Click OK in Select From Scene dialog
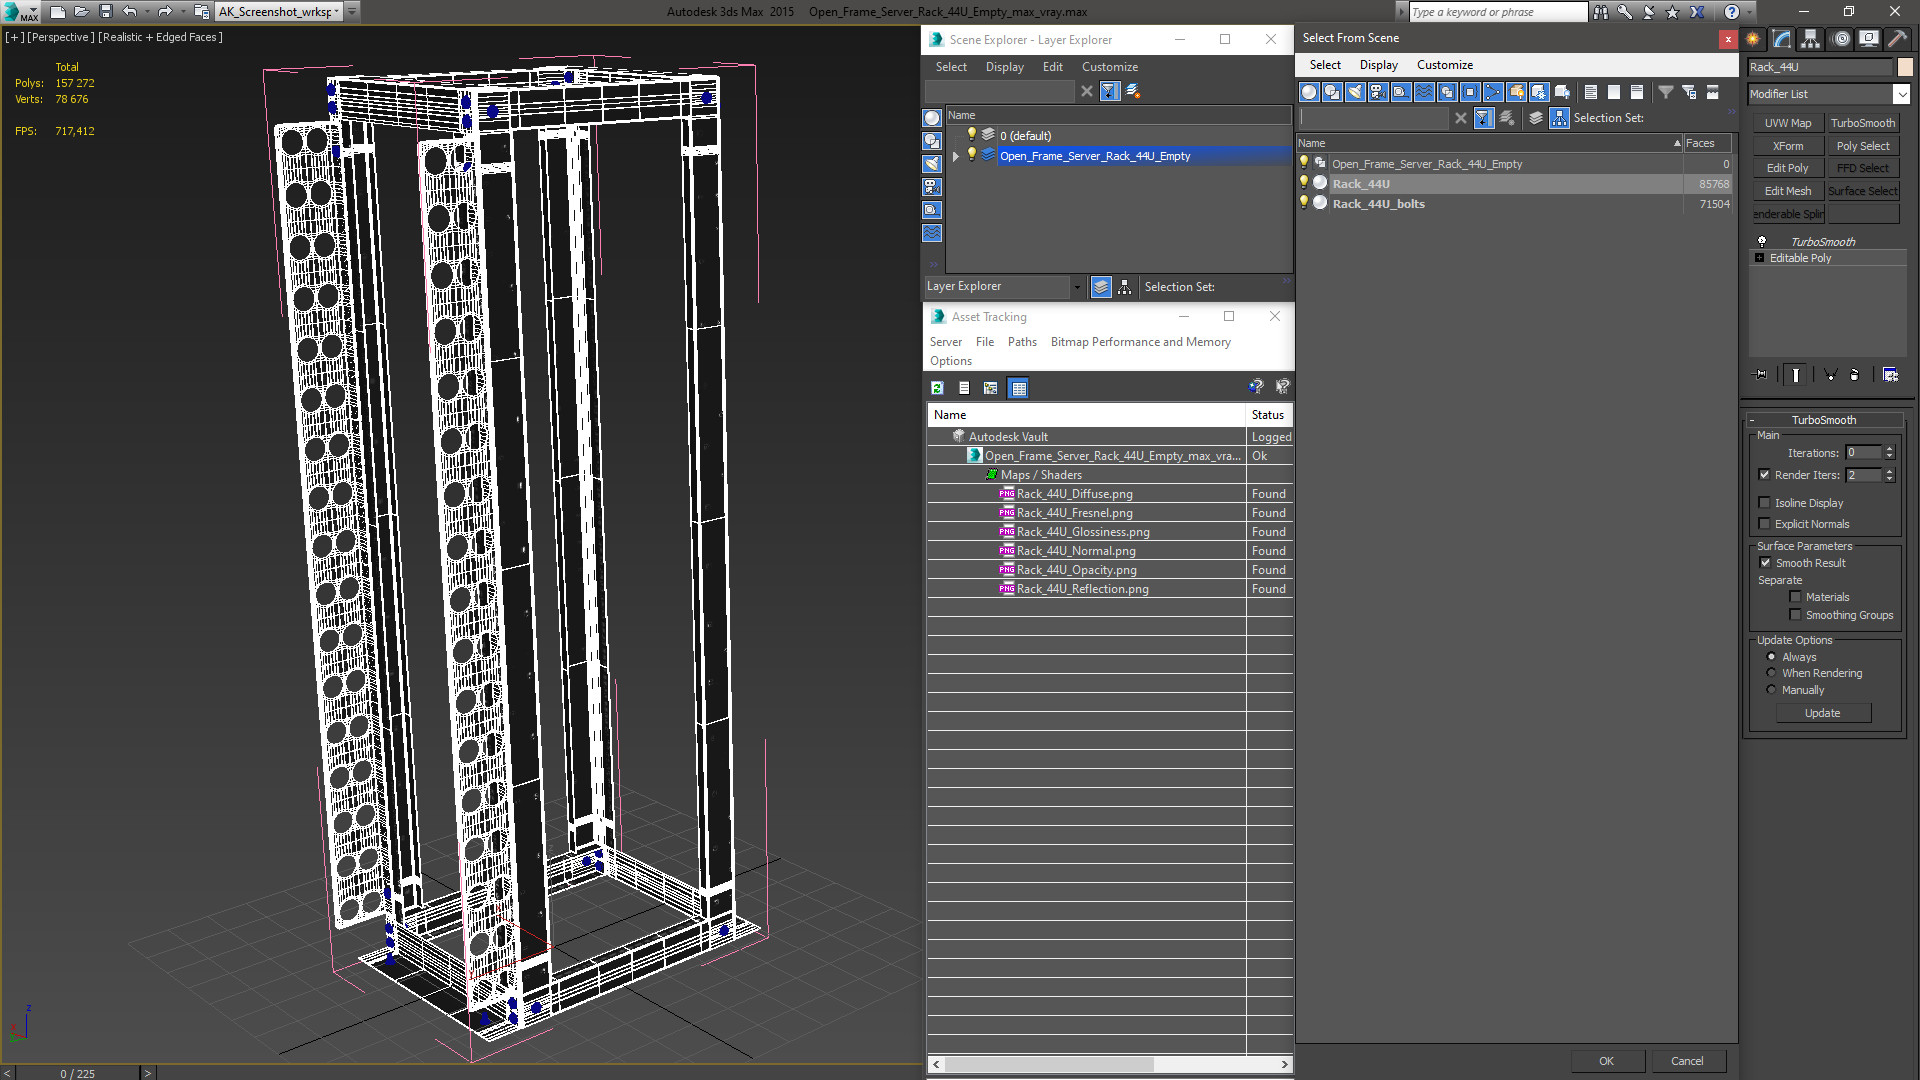1920x1080 pixels. (1606, 1061)
